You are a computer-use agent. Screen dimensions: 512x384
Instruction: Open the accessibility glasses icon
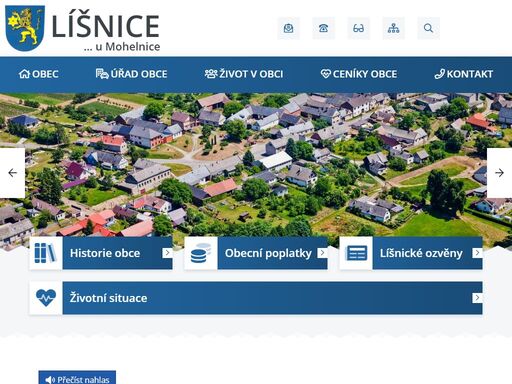coord(358,28)
